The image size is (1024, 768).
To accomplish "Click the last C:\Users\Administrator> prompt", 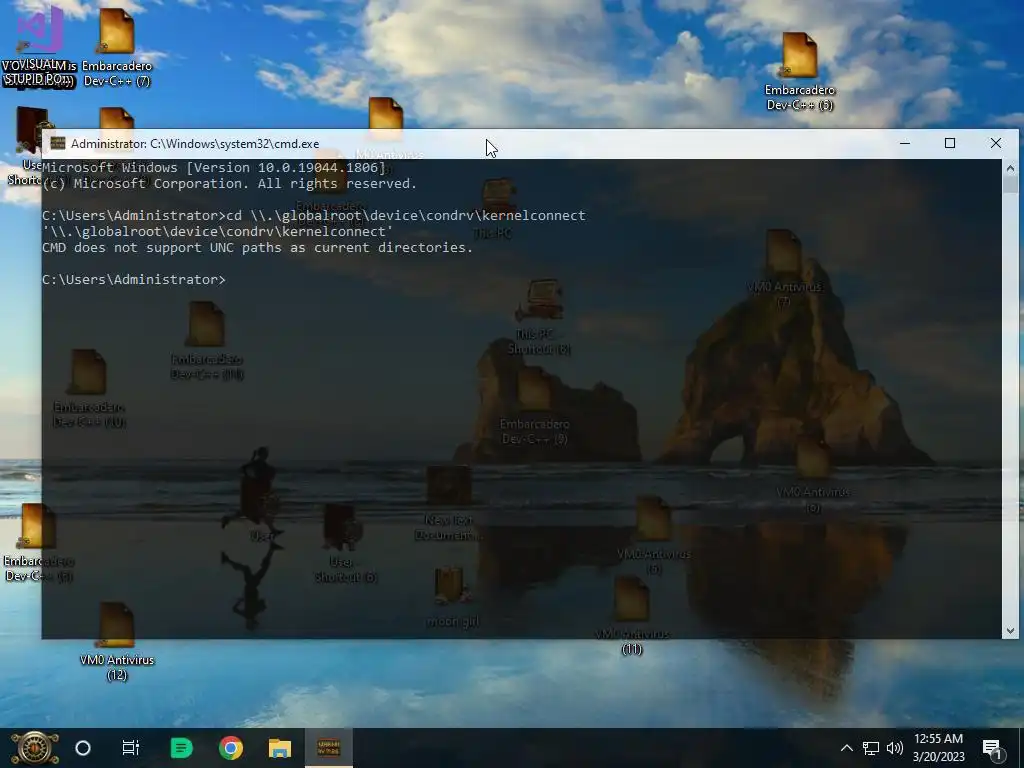I will point(134,280).
